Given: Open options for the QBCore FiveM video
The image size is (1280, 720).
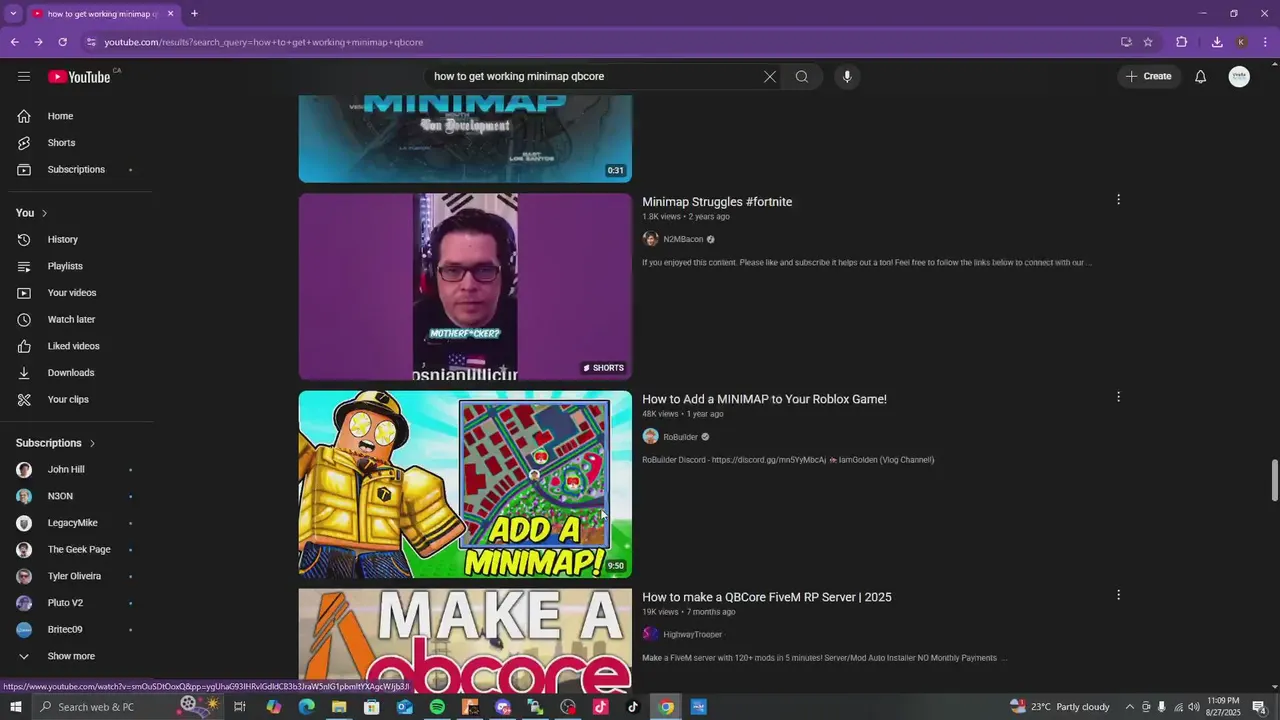Looking at the screenshot, I should click(1118, 595).
